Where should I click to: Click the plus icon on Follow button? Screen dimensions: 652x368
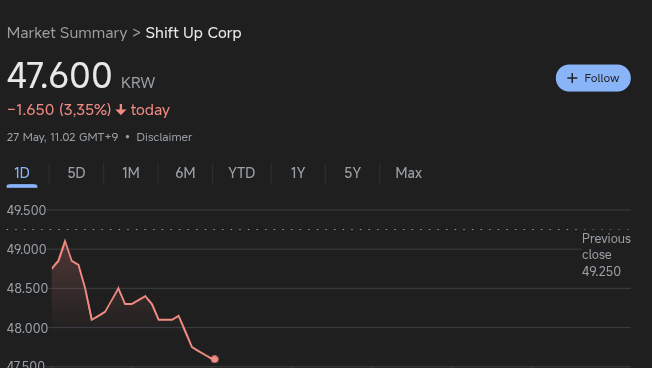(572, 78)
